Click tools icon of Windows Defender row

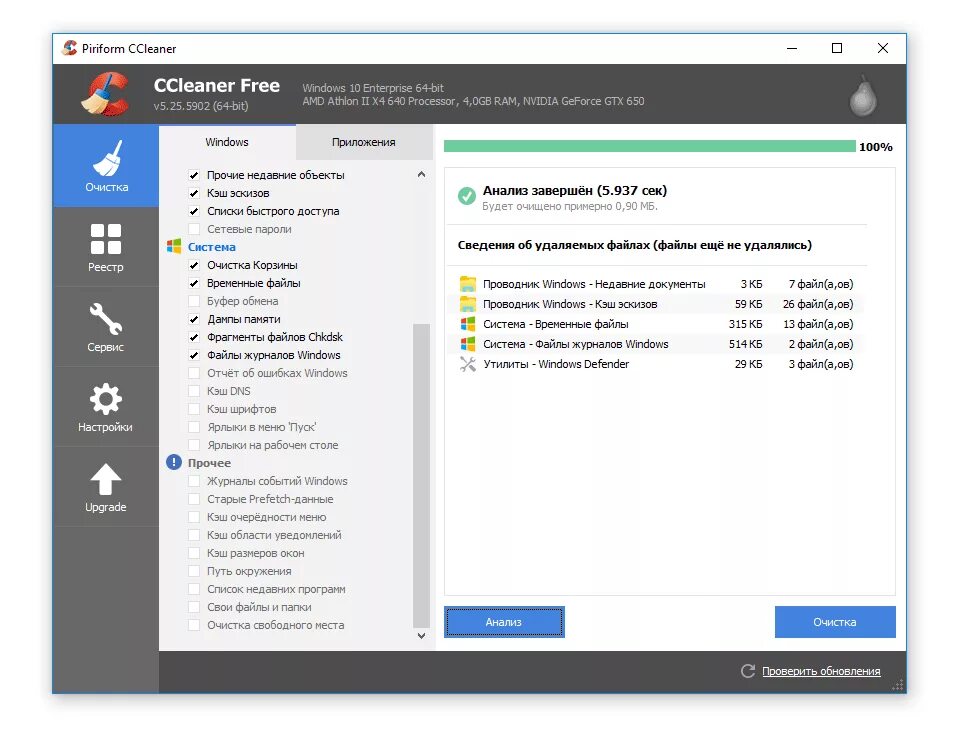(x=468, y=364)
